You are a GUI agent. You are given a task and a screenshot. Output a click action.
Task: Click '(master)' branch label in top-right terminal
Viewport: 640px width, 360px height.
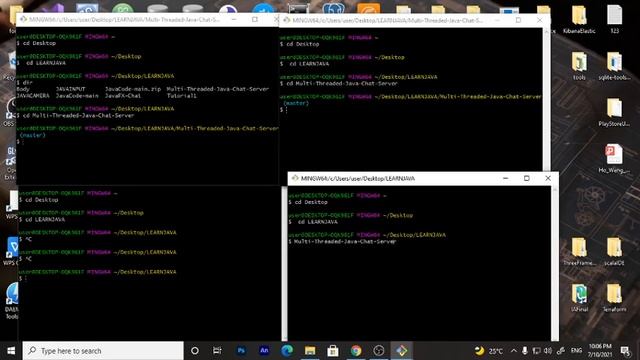pyautogui.click(x=296, y=103)
